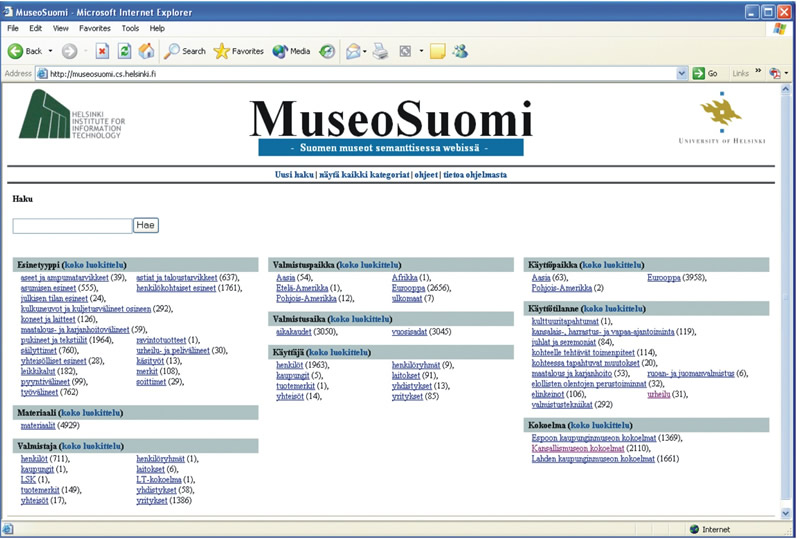Open the Tools menu

pyautogui.click(x=130, y=29)
